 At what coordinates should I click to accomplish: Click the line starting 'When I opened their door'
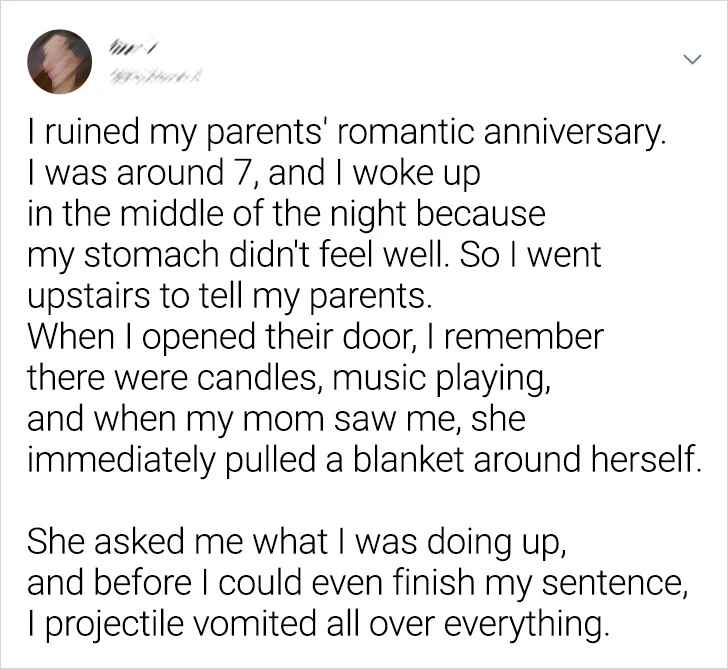(x=314, y=337)
